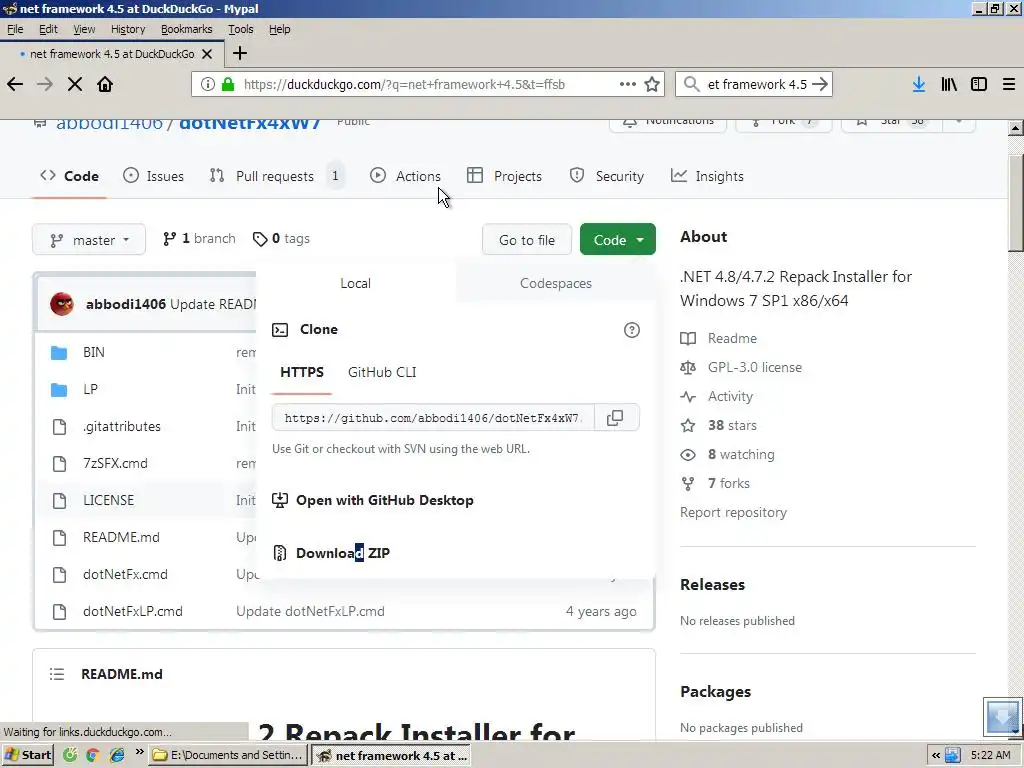
Task: Bookmark this page with the star icon
Action: click(x=652, y=84)
